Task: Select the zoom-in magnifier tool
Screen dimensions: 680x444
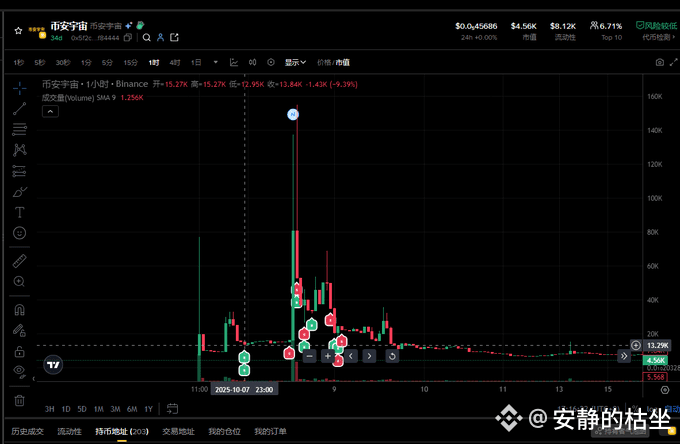Action: point(20,281)
